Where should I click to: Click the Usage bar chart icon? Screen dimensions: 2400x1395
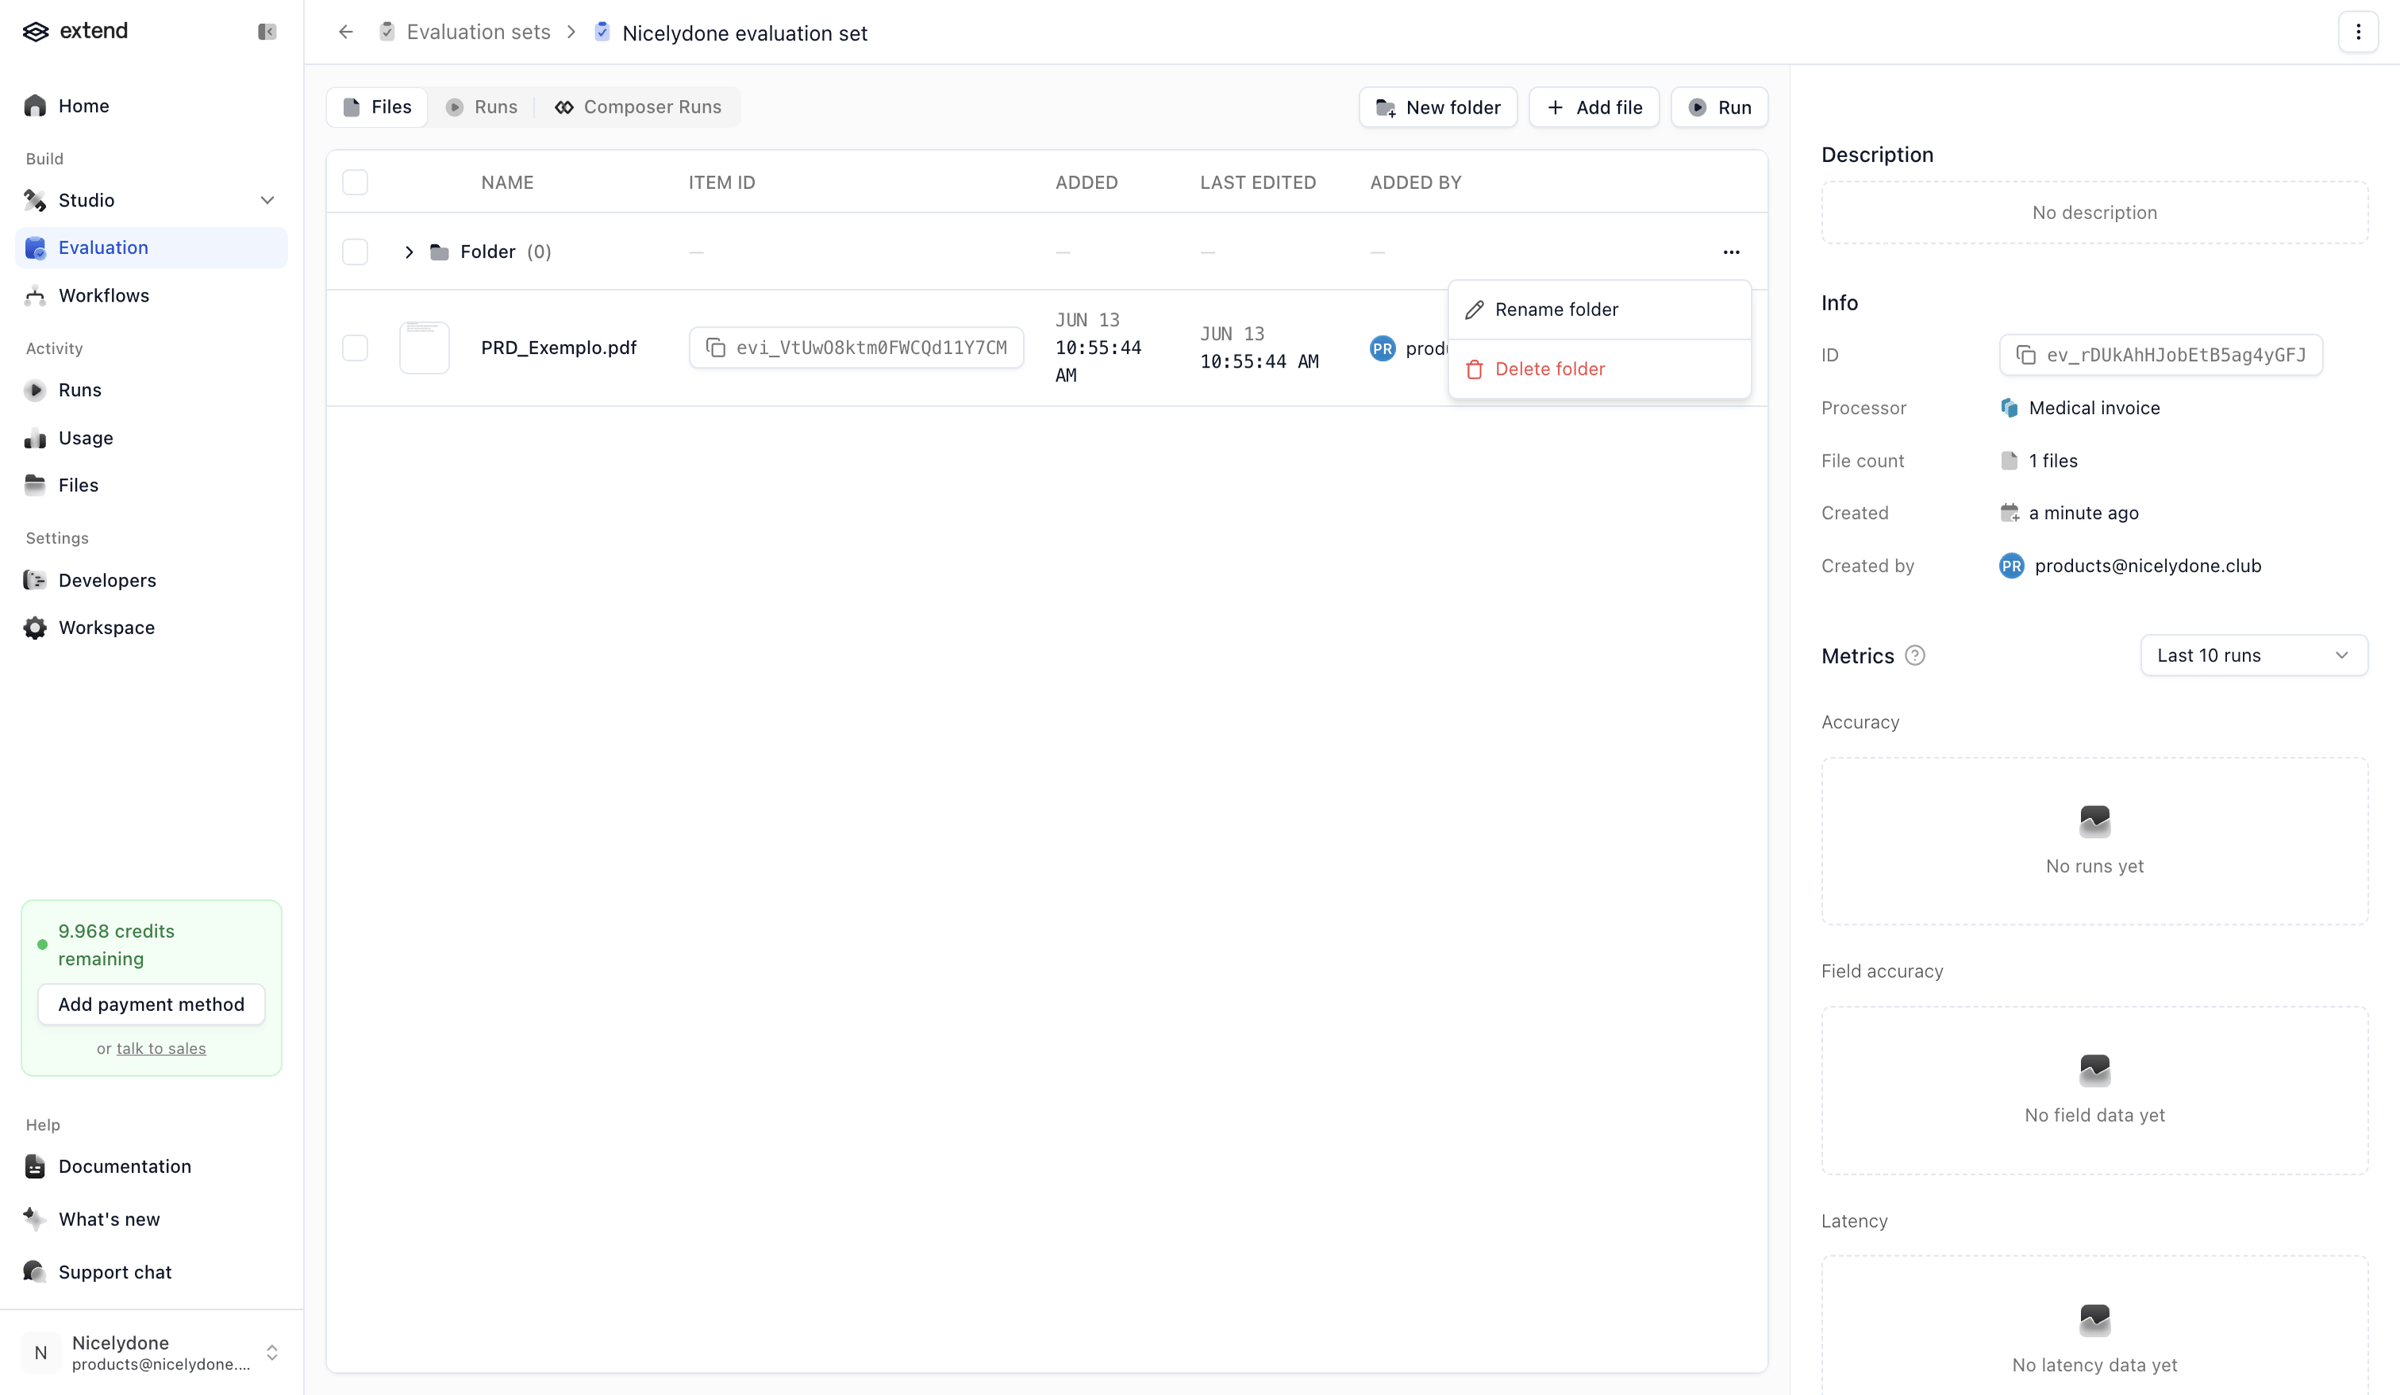tap(35, 438)
